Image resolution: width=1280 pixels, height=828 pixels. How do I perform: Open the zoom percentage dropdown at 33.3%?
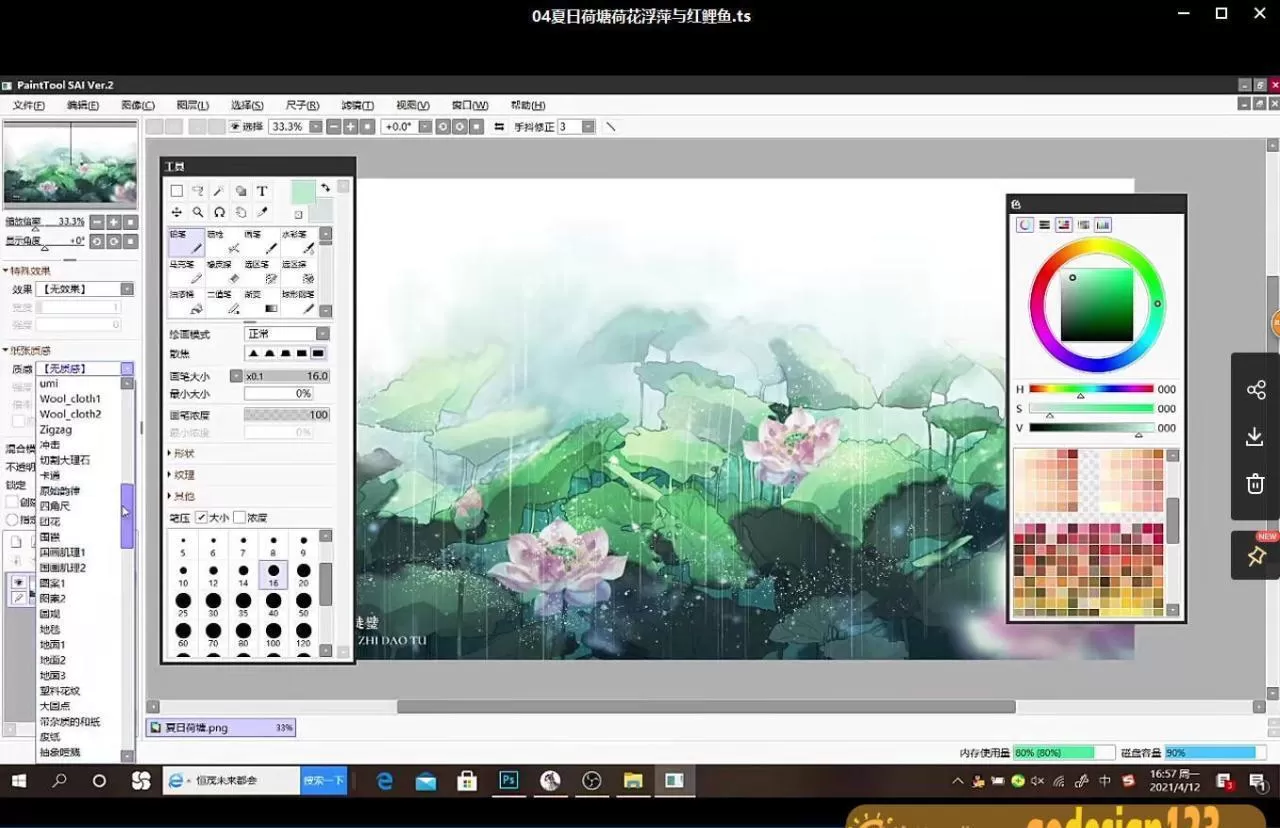(x=316, y=127)
